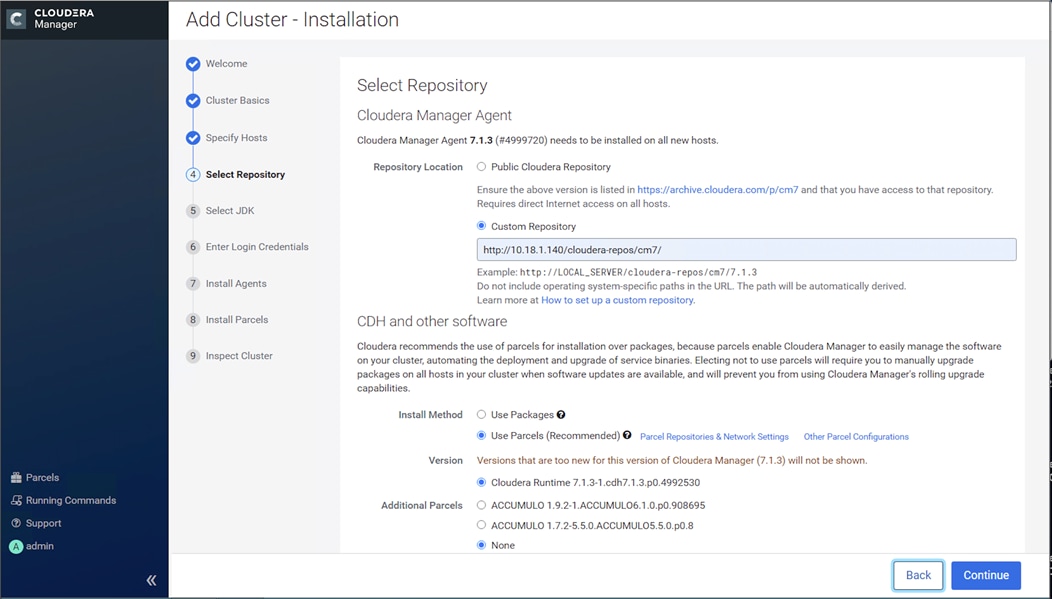Click the custom repository URL field
The height and width of the screenshot is (599, 1052).
pyautogui.click(x=746, y=250)
